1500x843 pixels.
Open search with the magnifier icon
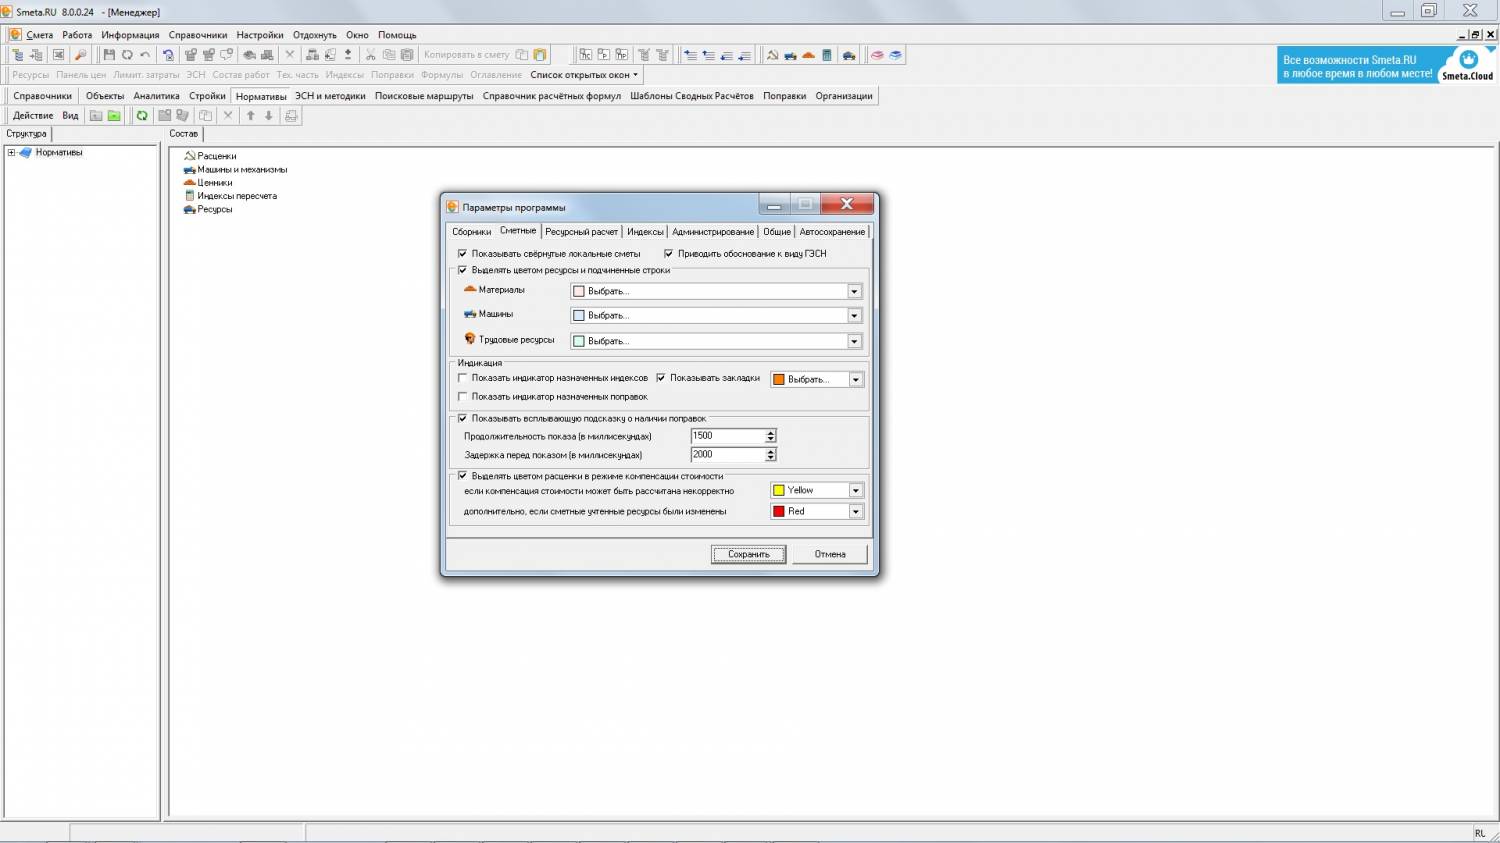click(x=81, y=55)
